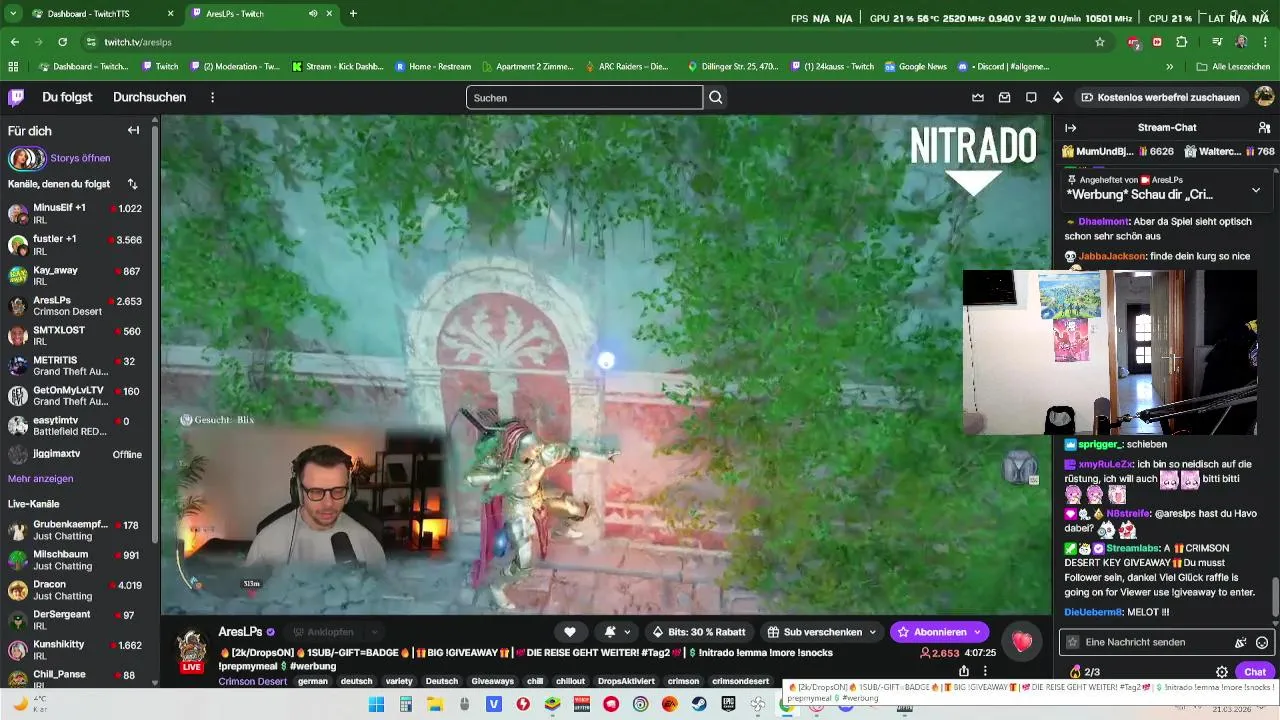Select the AresLPs - Twitch tab
Image resolution: width=1280 pixels, height=720 pixels.
point(262,14)
